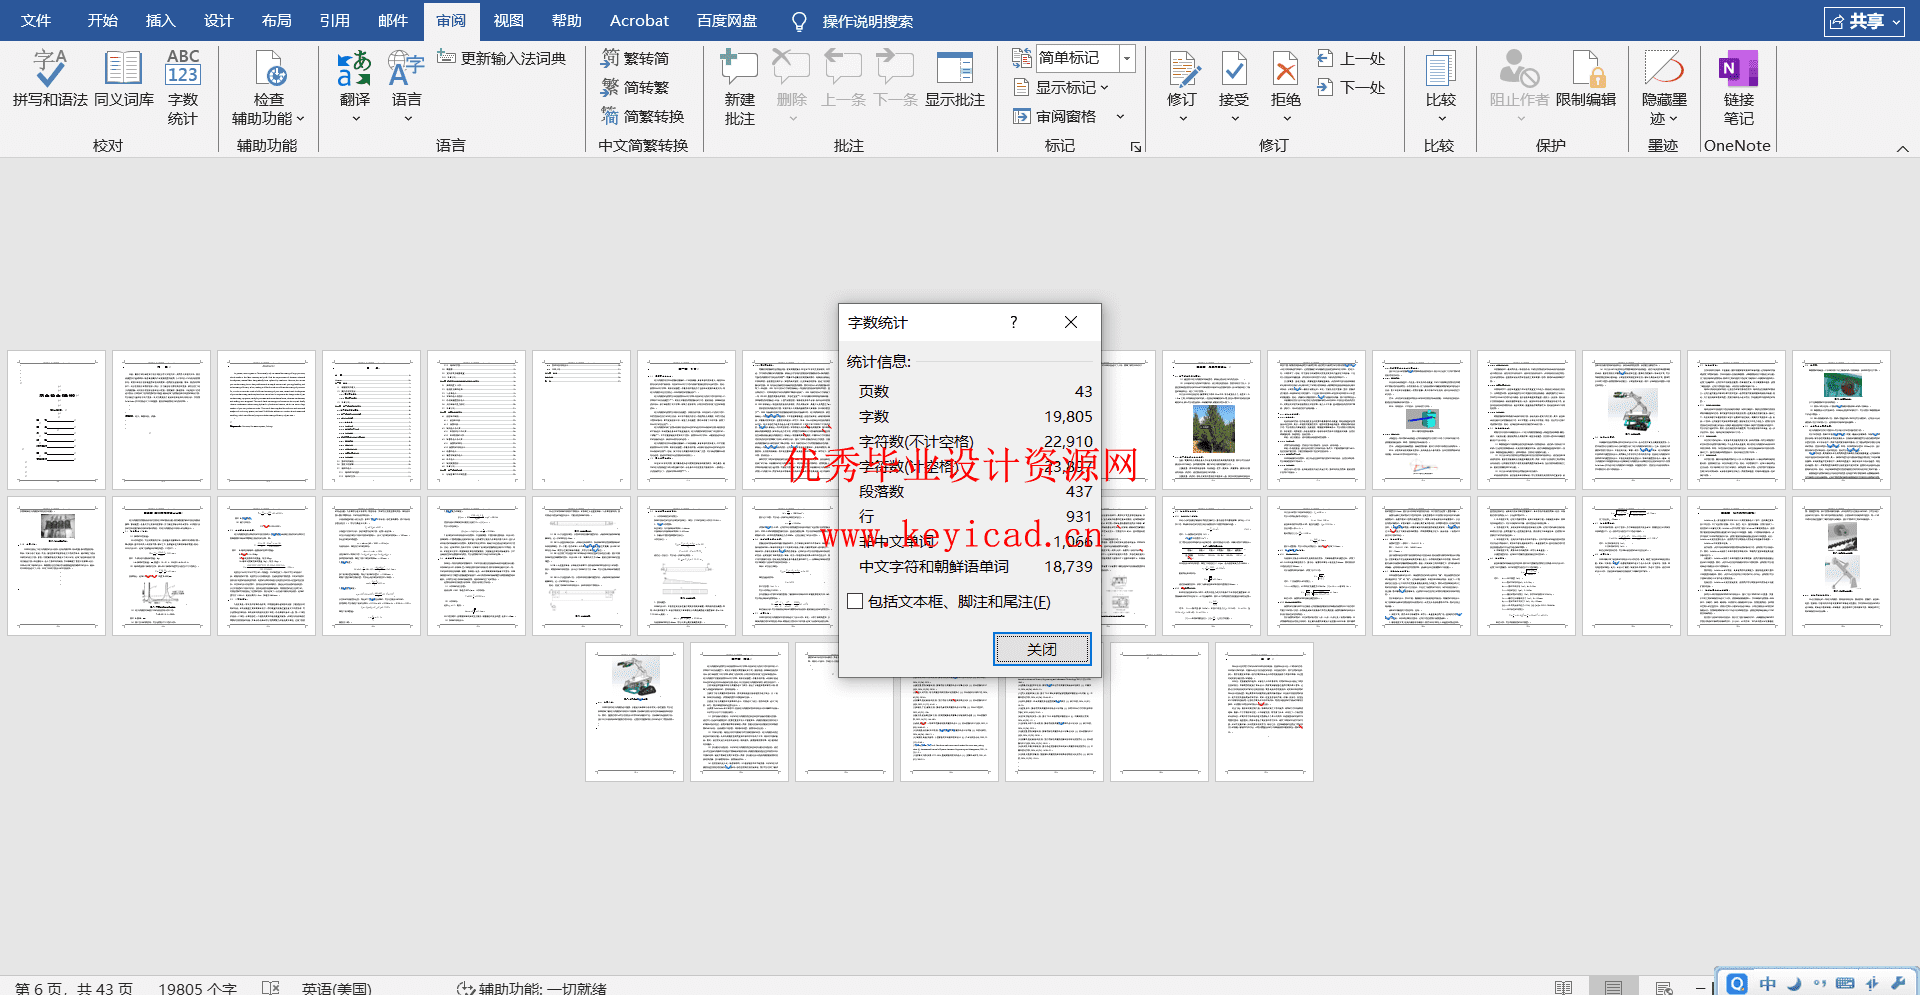
Task: Expand Reviewing Pane dropdown arrow
Action: point(1120,116)
